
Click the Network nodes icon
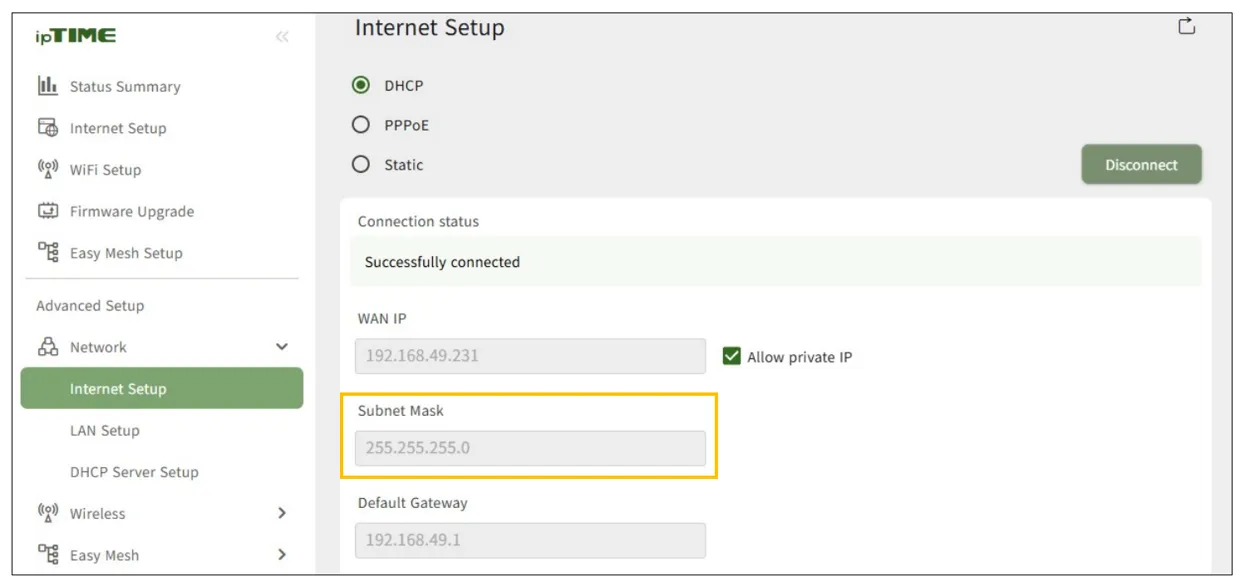click(47, 347)
